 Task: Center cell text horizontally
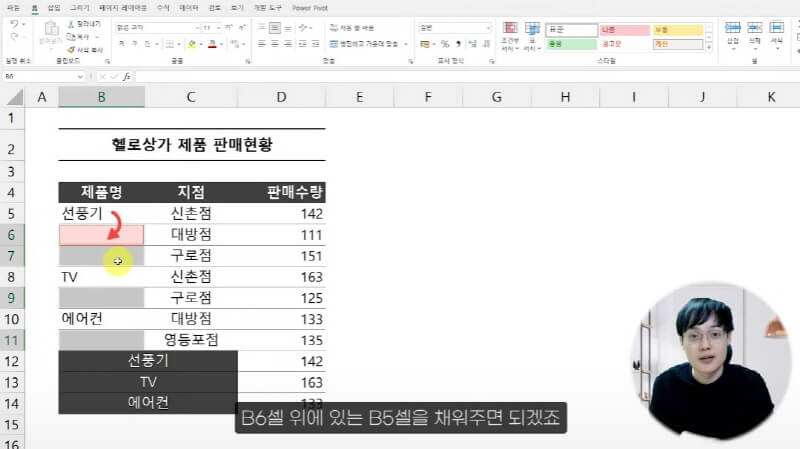[274, 44]
